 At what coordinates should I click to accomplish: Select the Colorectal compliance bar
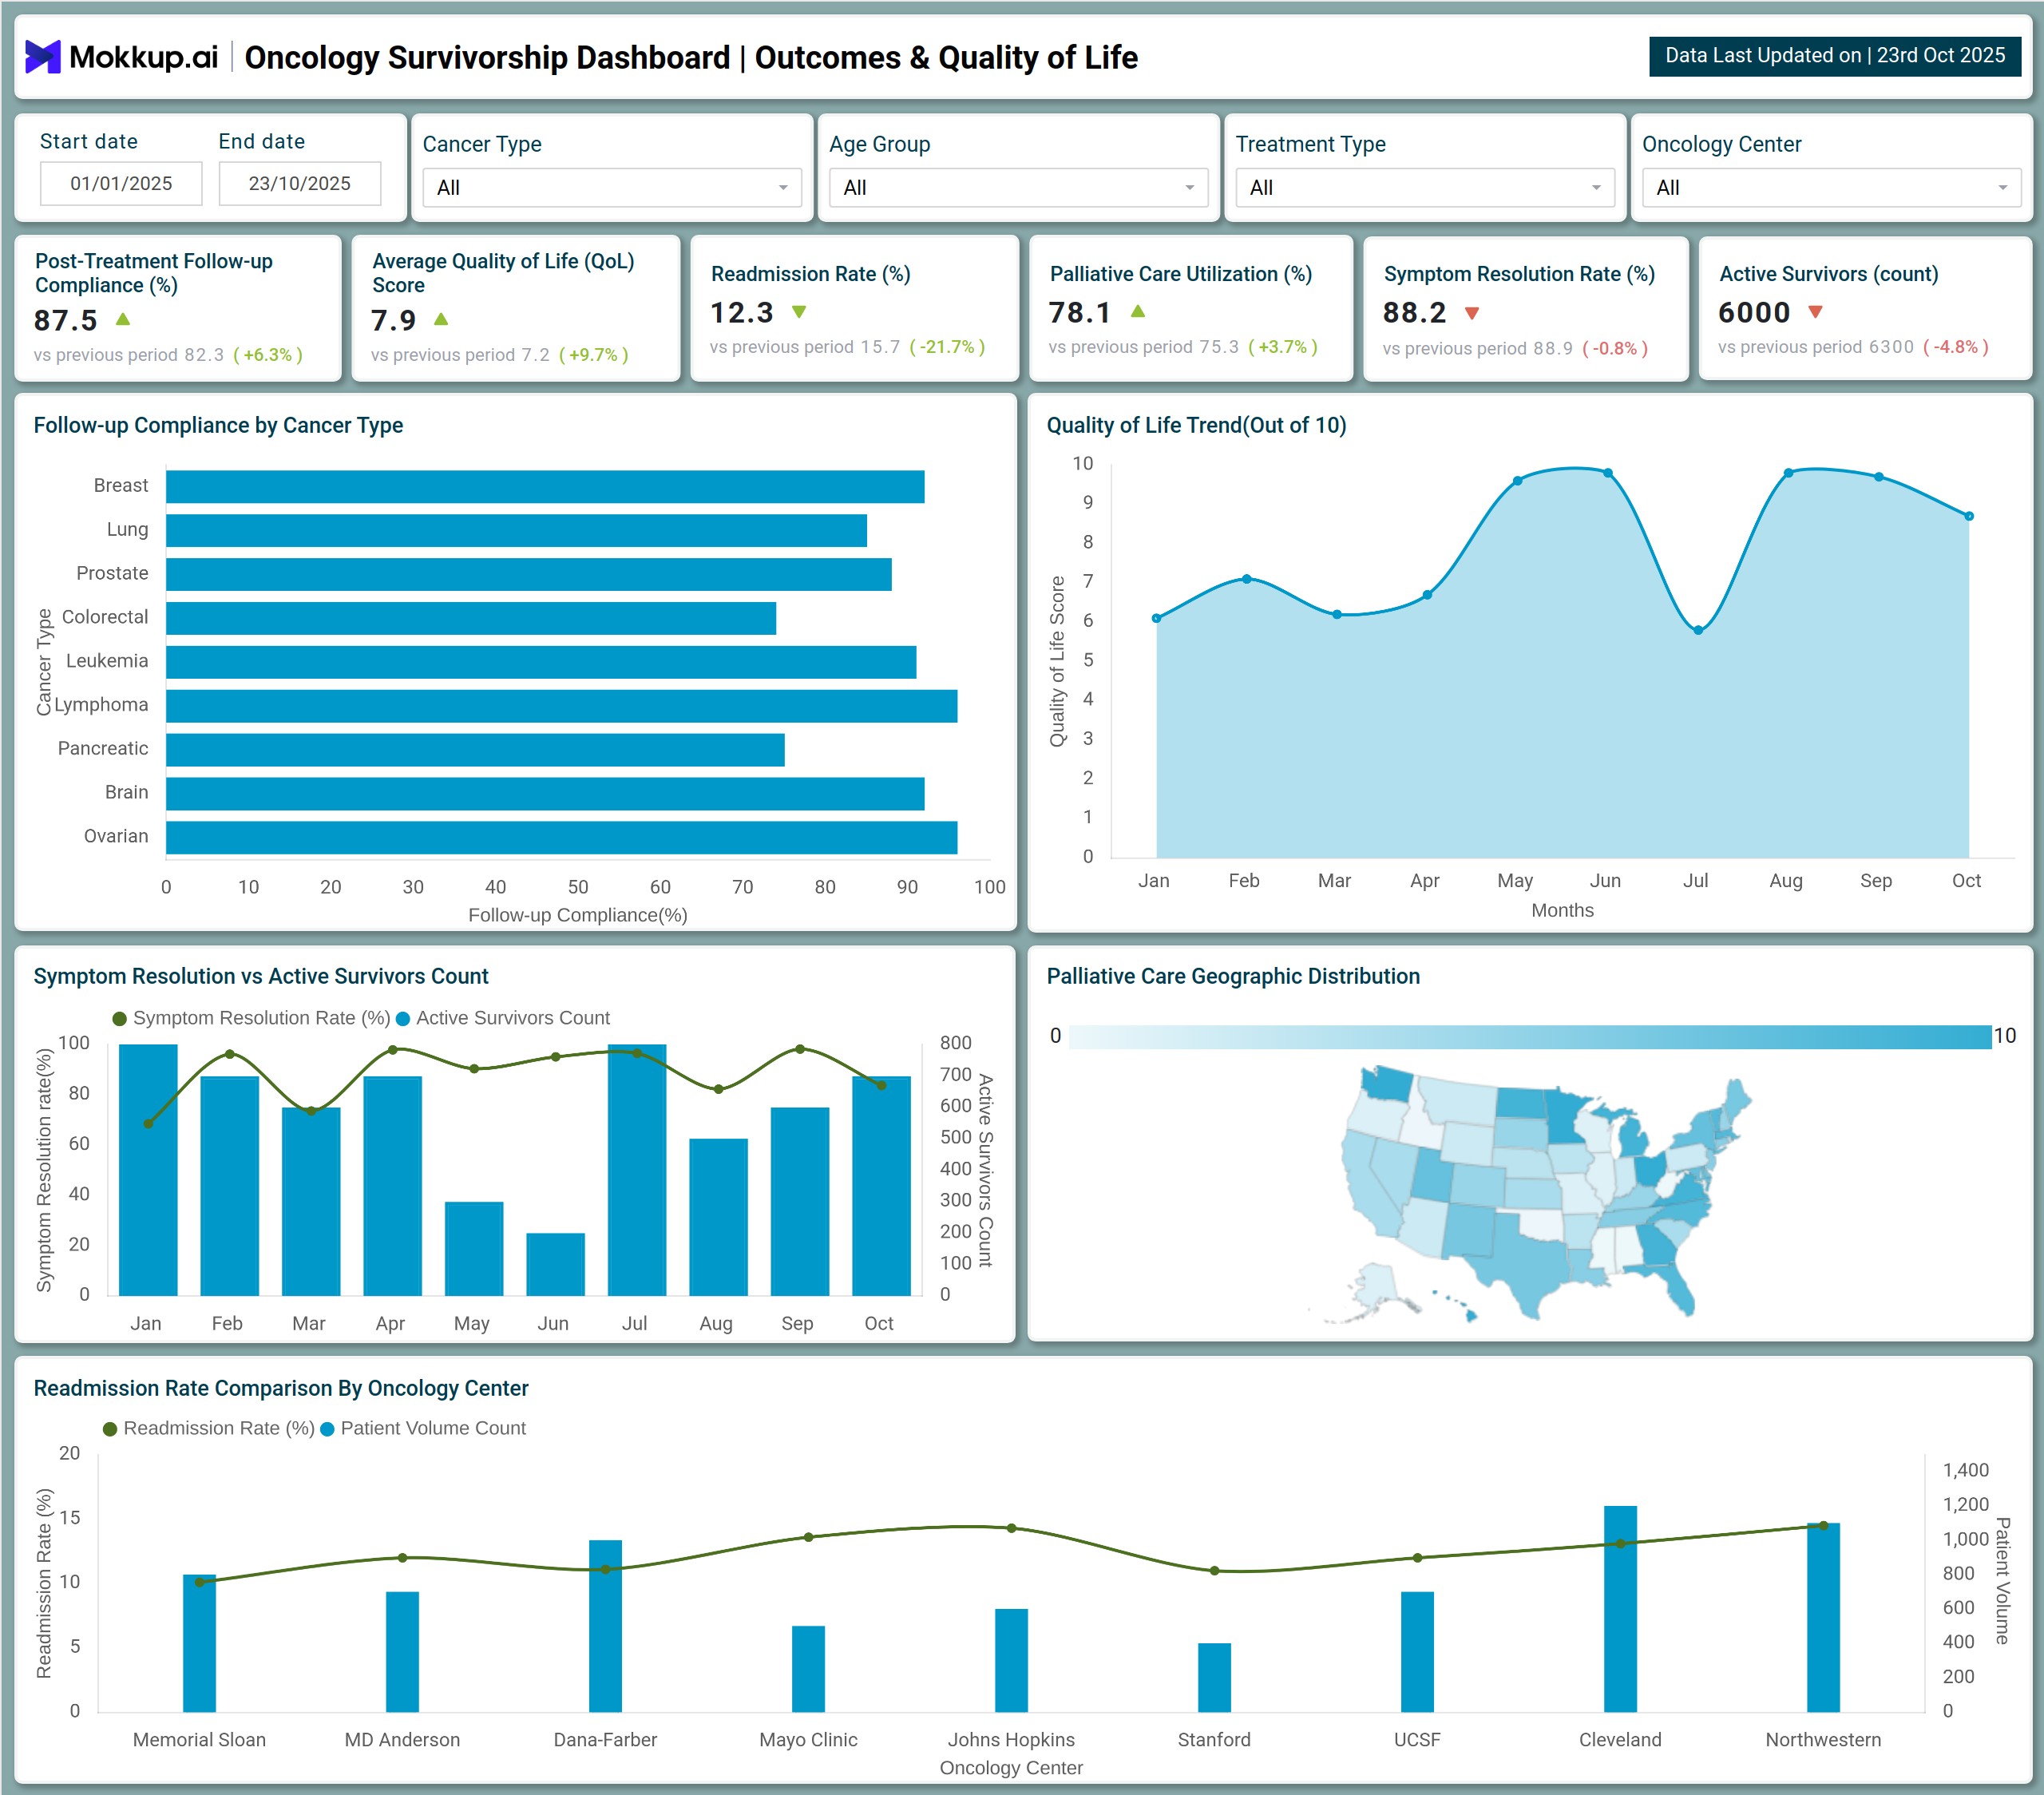[471, 618]
